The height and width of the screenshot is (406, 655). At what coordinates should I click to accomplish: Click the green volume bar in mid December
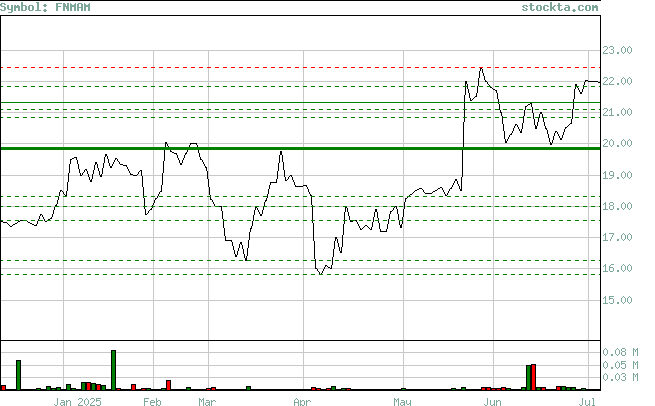pyautogui.click(x=18, y=375)
